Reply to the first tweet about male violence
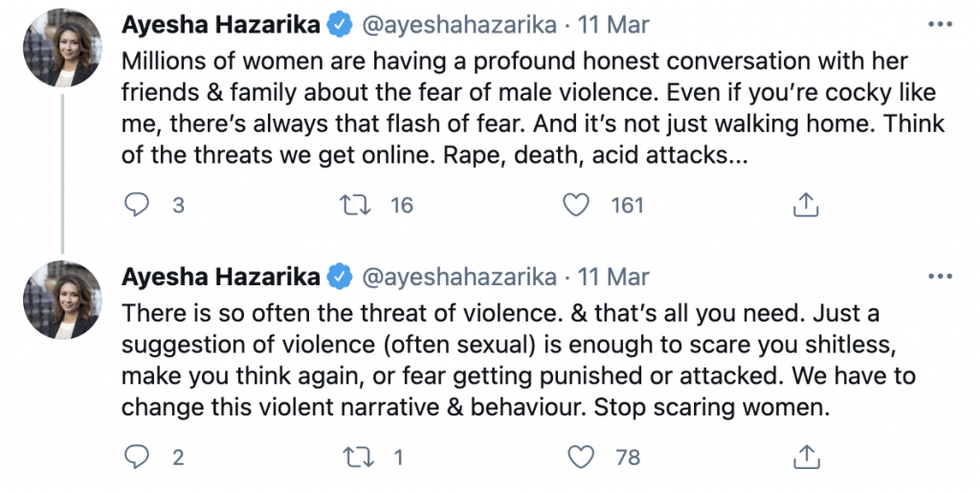 point(136,205)
